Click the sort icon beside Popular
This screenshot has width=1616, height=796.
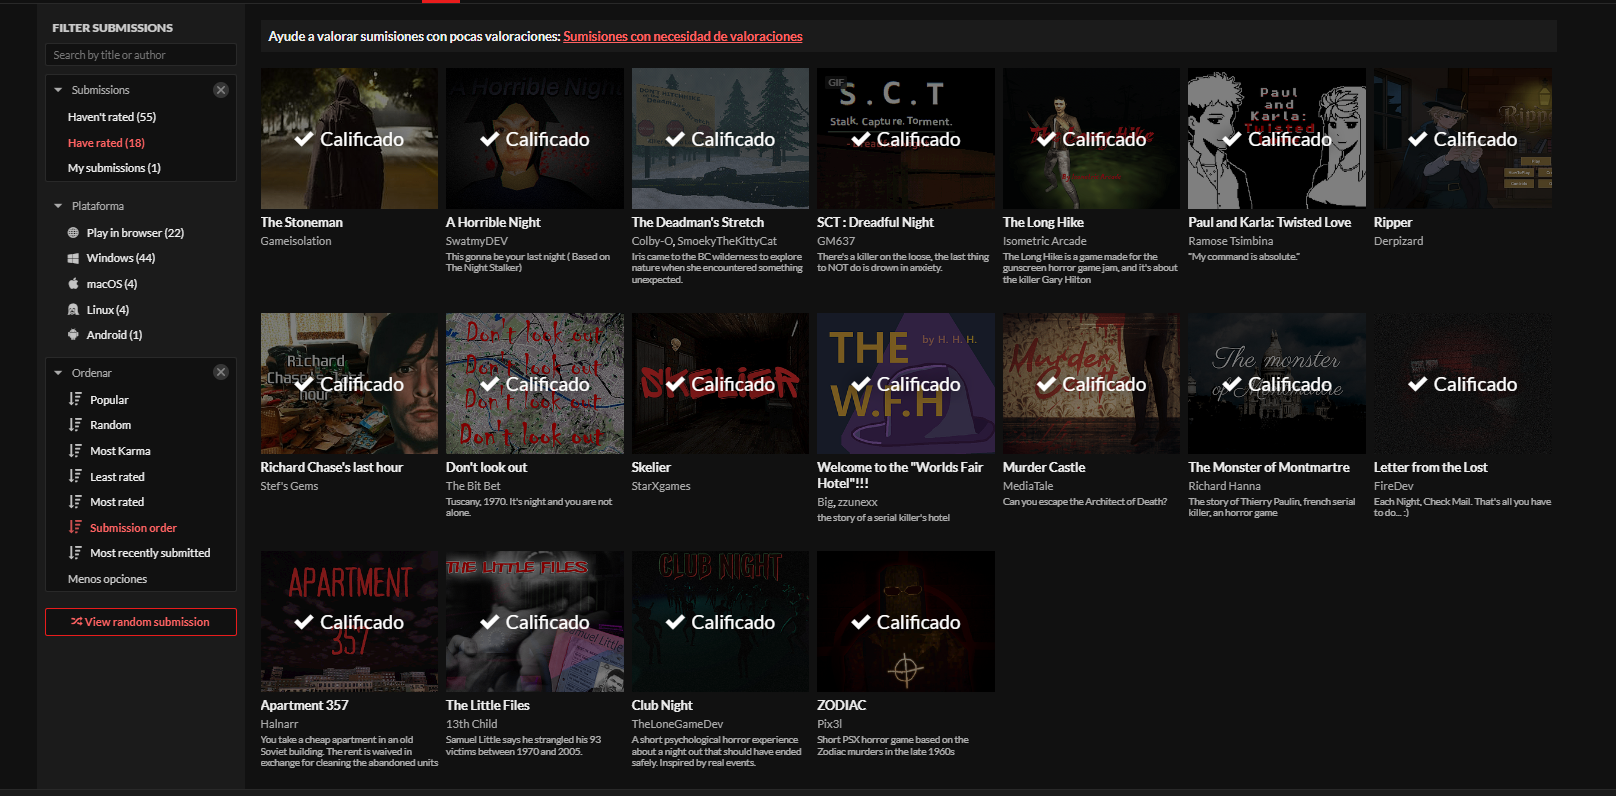[75, 399]
